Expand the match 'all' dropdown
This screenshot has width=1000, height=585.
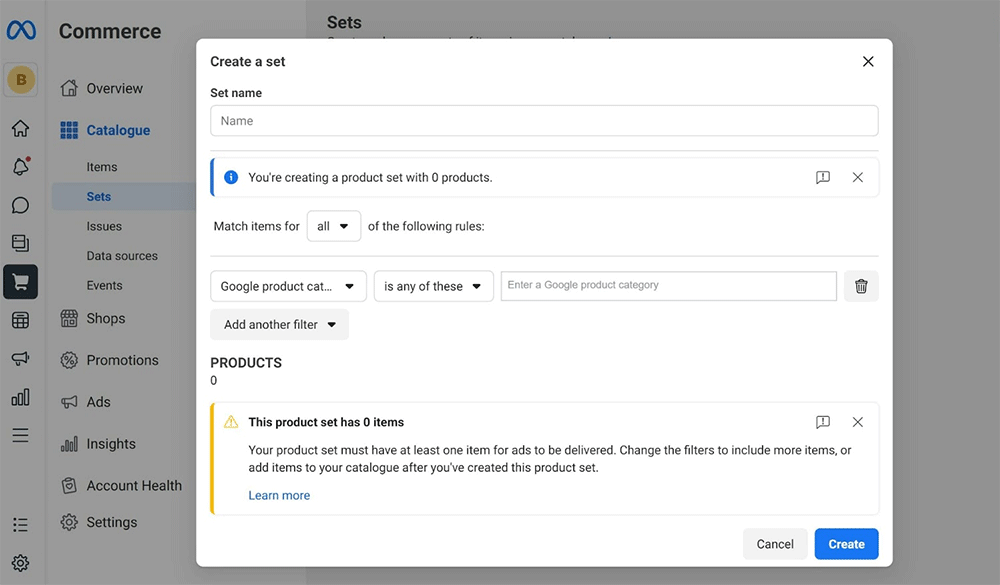point(333,226)
